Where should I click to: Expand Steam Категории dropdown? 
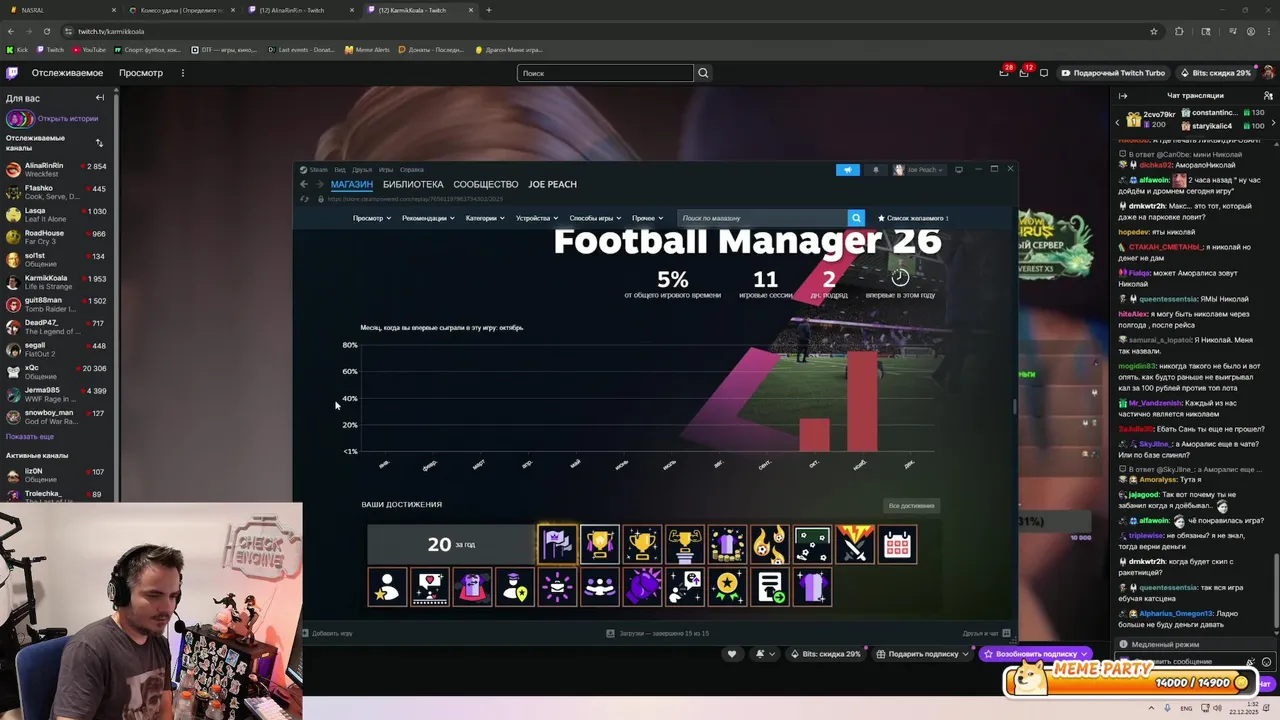point(485,218)
